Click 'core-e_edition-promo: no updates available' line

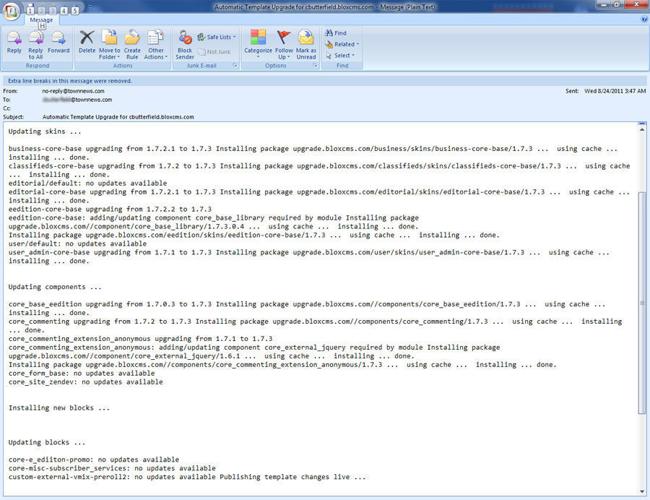[x=94, y=460]
